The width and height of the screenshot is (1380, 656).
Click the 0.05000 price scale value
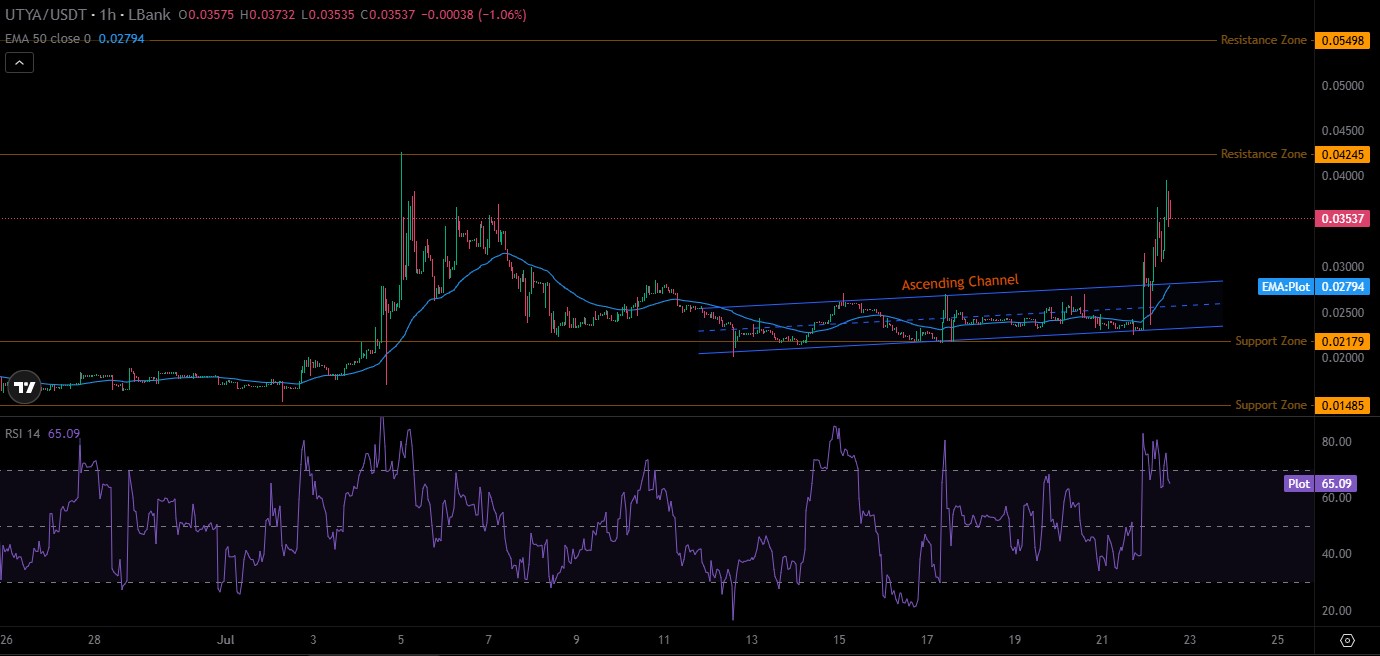[1344, 85]
